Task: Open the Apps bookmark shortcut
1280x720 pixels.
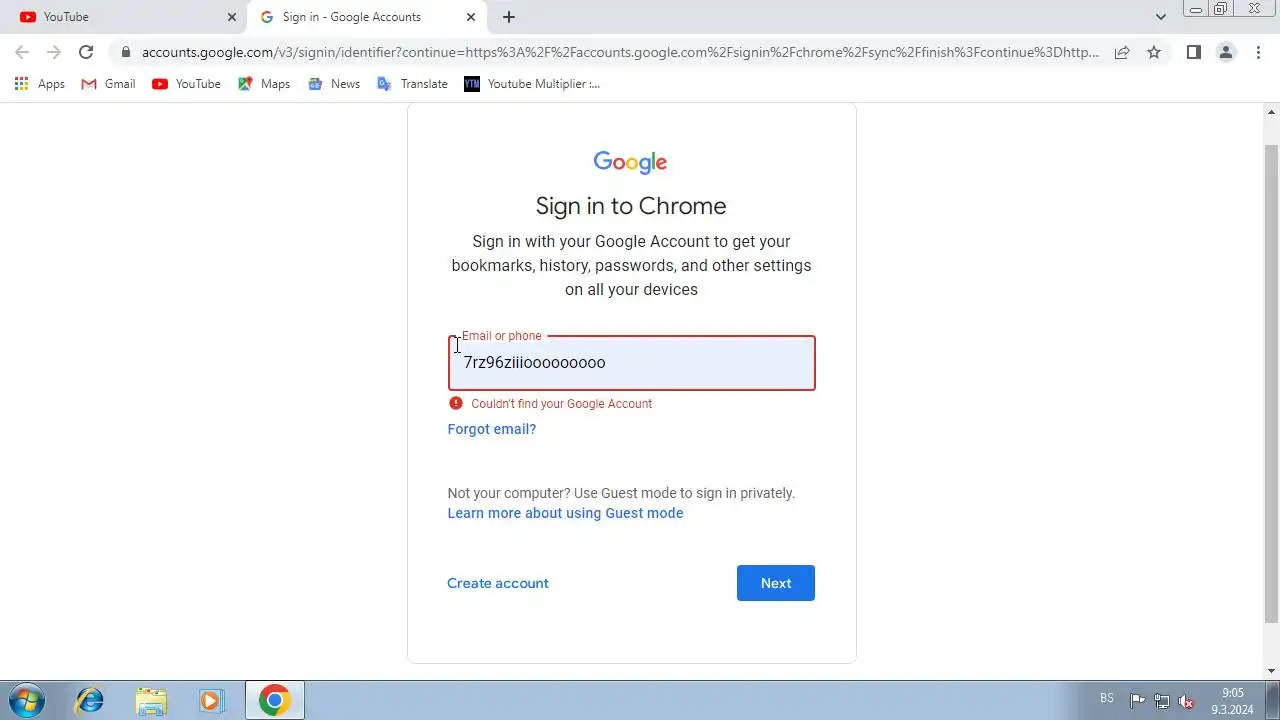Action: click(x=40, y=84)
